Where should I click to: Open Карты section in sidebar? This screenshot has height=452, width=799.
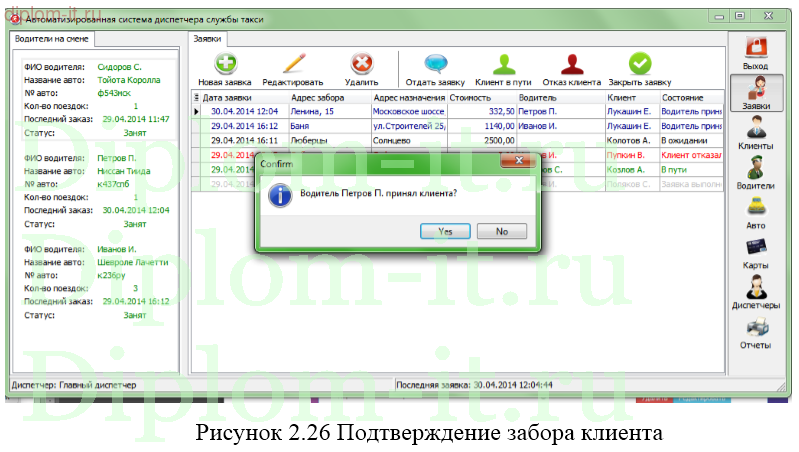click(x=756, y=251)
